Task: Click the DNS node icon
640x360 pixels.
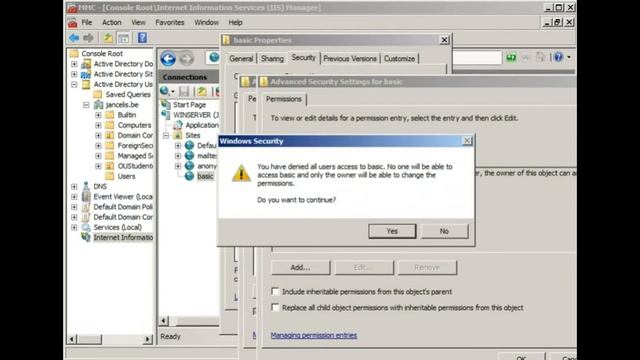Action: pyautogui.click(x=86, y=186)
